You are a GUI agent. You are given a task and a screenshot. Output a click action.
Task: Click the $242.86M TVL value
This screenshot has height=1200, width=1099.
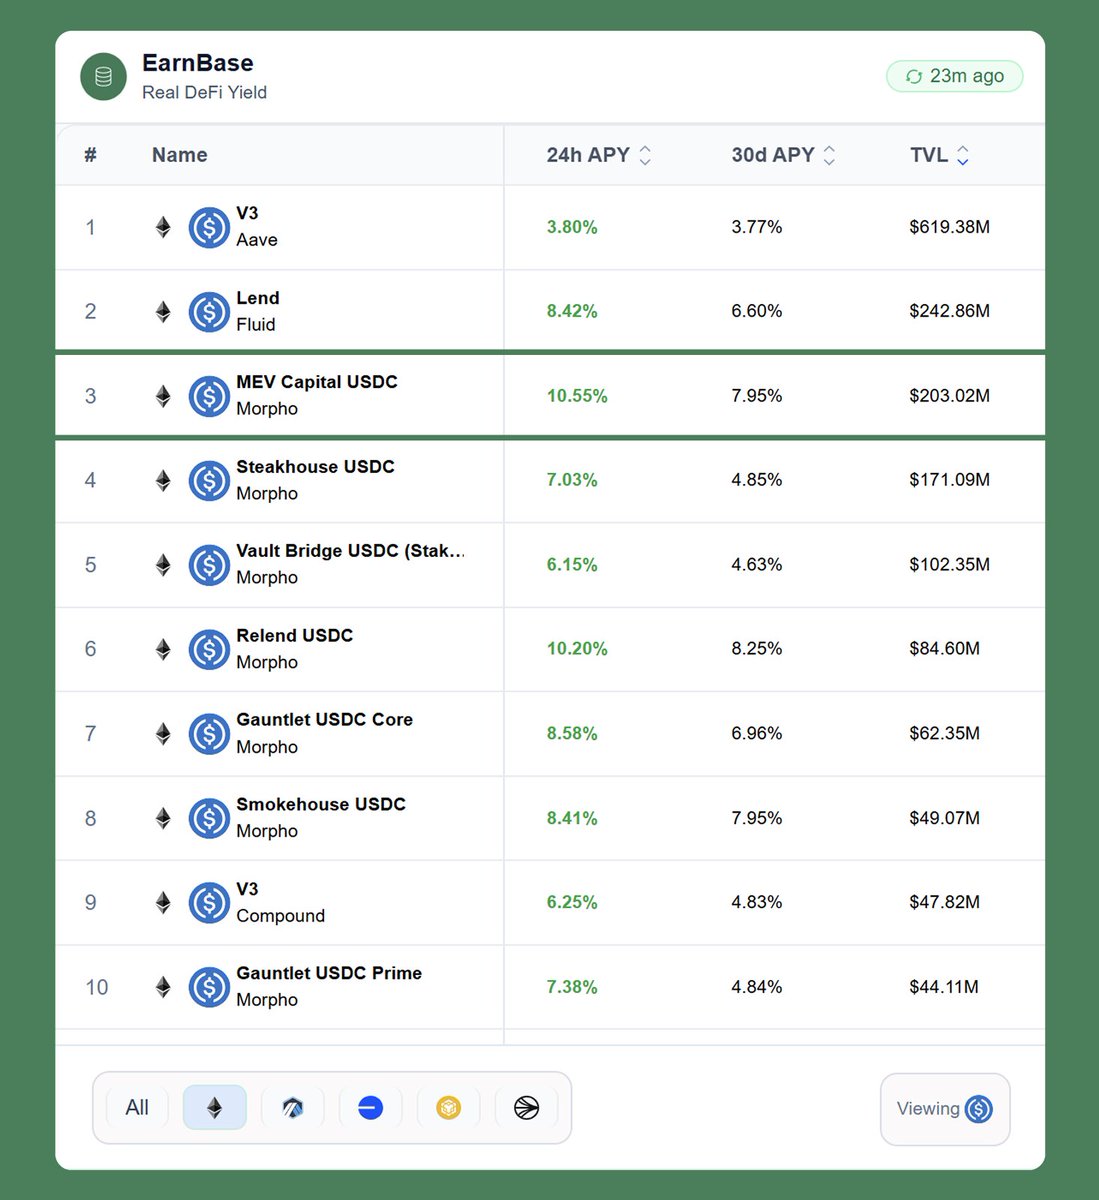[x=950, y=312]
